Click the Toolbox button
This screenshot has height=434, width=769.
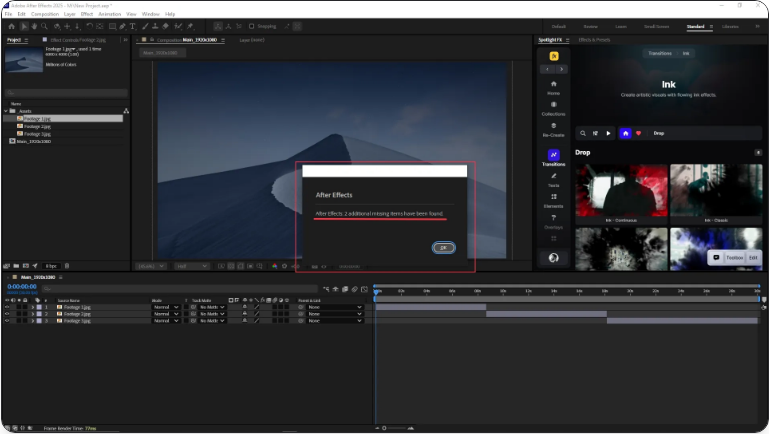(x=734, y=257)
